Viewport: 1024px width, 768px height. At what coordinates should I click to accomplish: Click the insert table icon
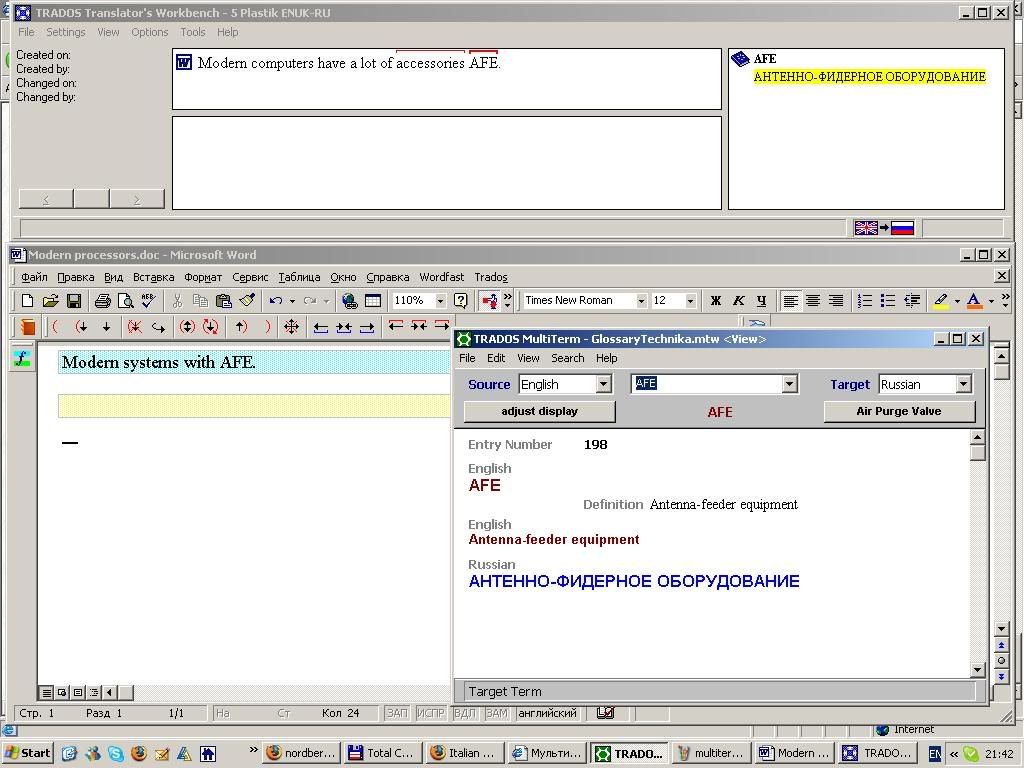[x=373, y=300]
